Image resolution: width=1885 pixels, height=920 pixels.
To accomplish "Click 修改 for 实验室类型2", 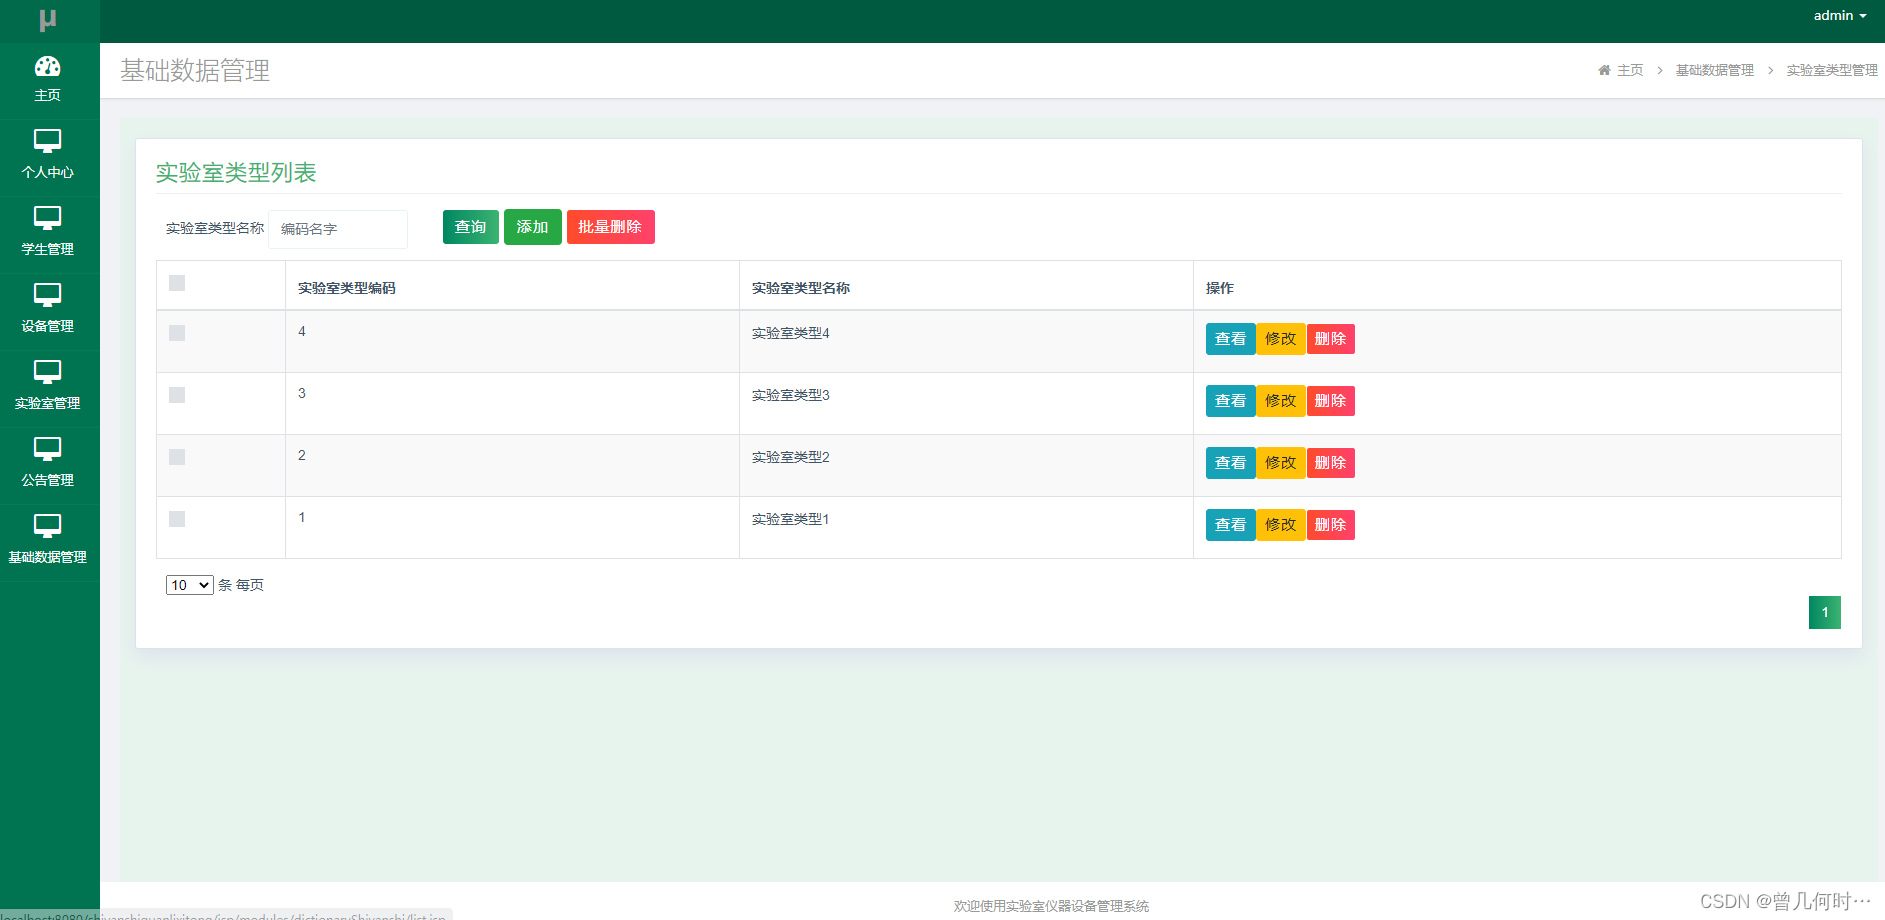I will point(1281,463).
